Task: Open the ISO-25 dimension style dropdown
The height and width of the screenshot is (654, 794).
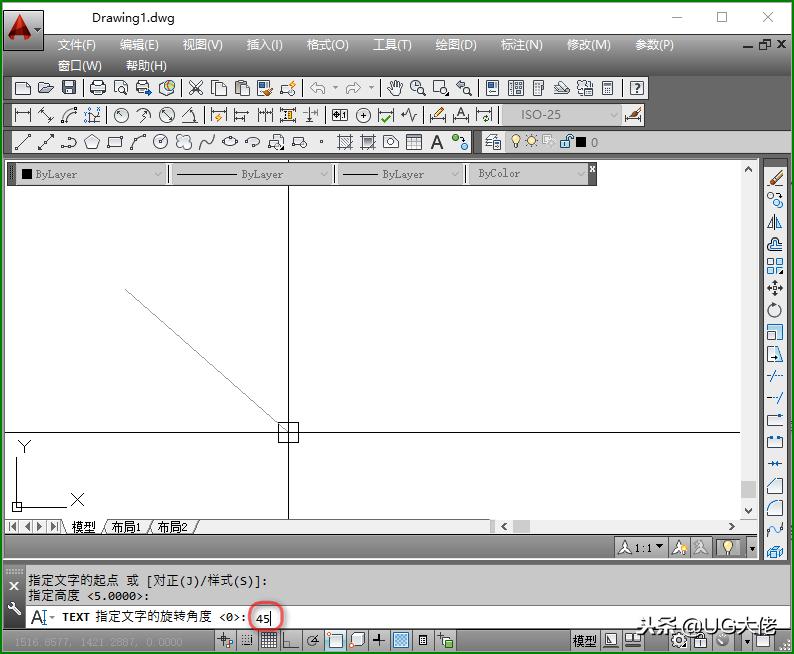Action: coord(561,115)
